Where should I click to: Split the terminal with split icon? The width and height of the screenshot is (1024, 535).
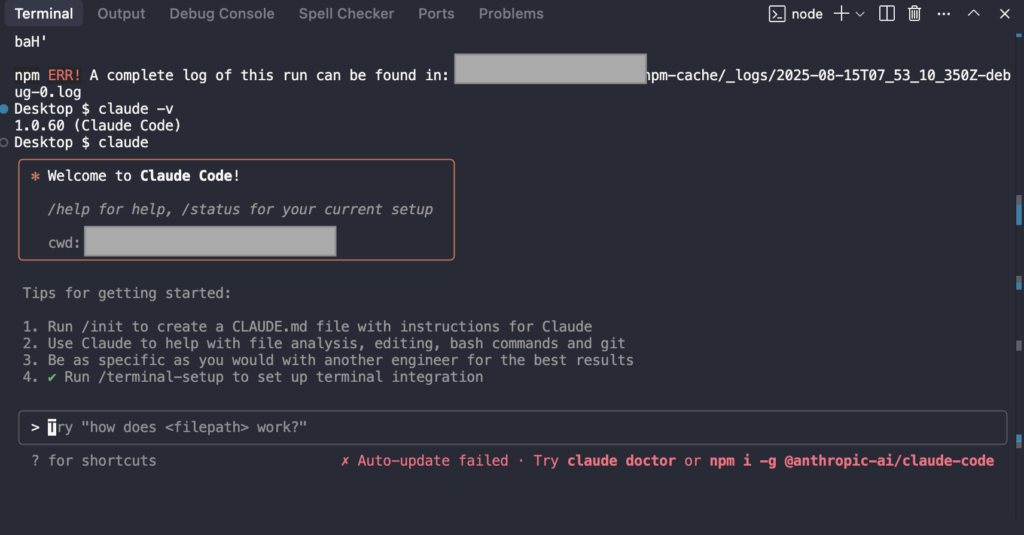[886, 14]
